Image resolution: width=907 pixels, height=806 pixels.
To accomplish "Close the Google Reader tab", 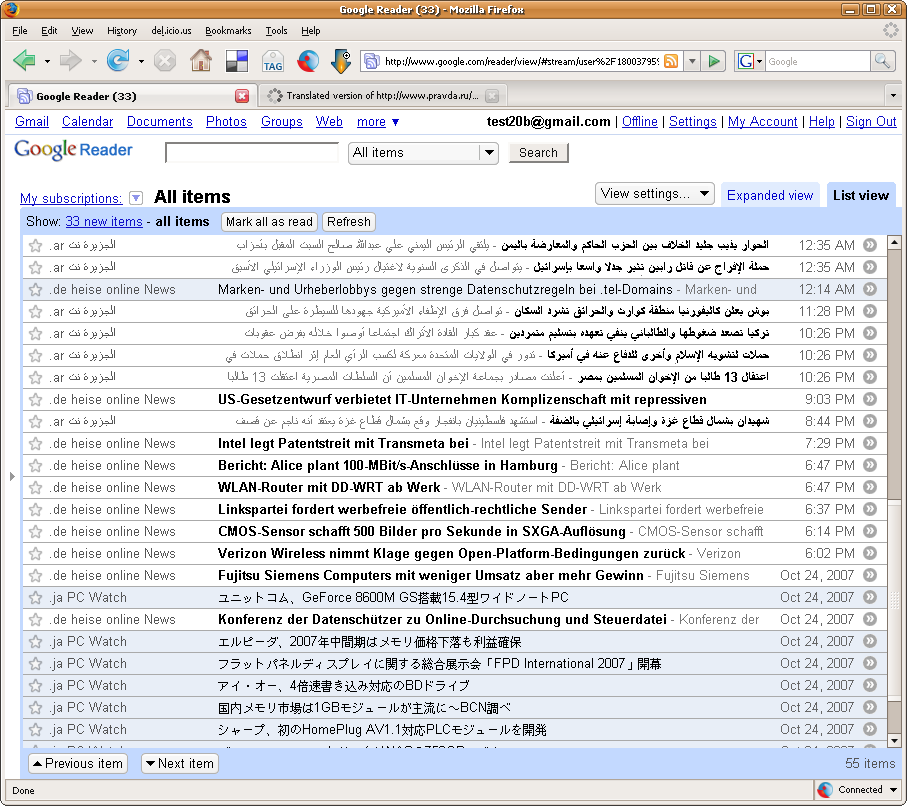I will [x=242, y=96].
